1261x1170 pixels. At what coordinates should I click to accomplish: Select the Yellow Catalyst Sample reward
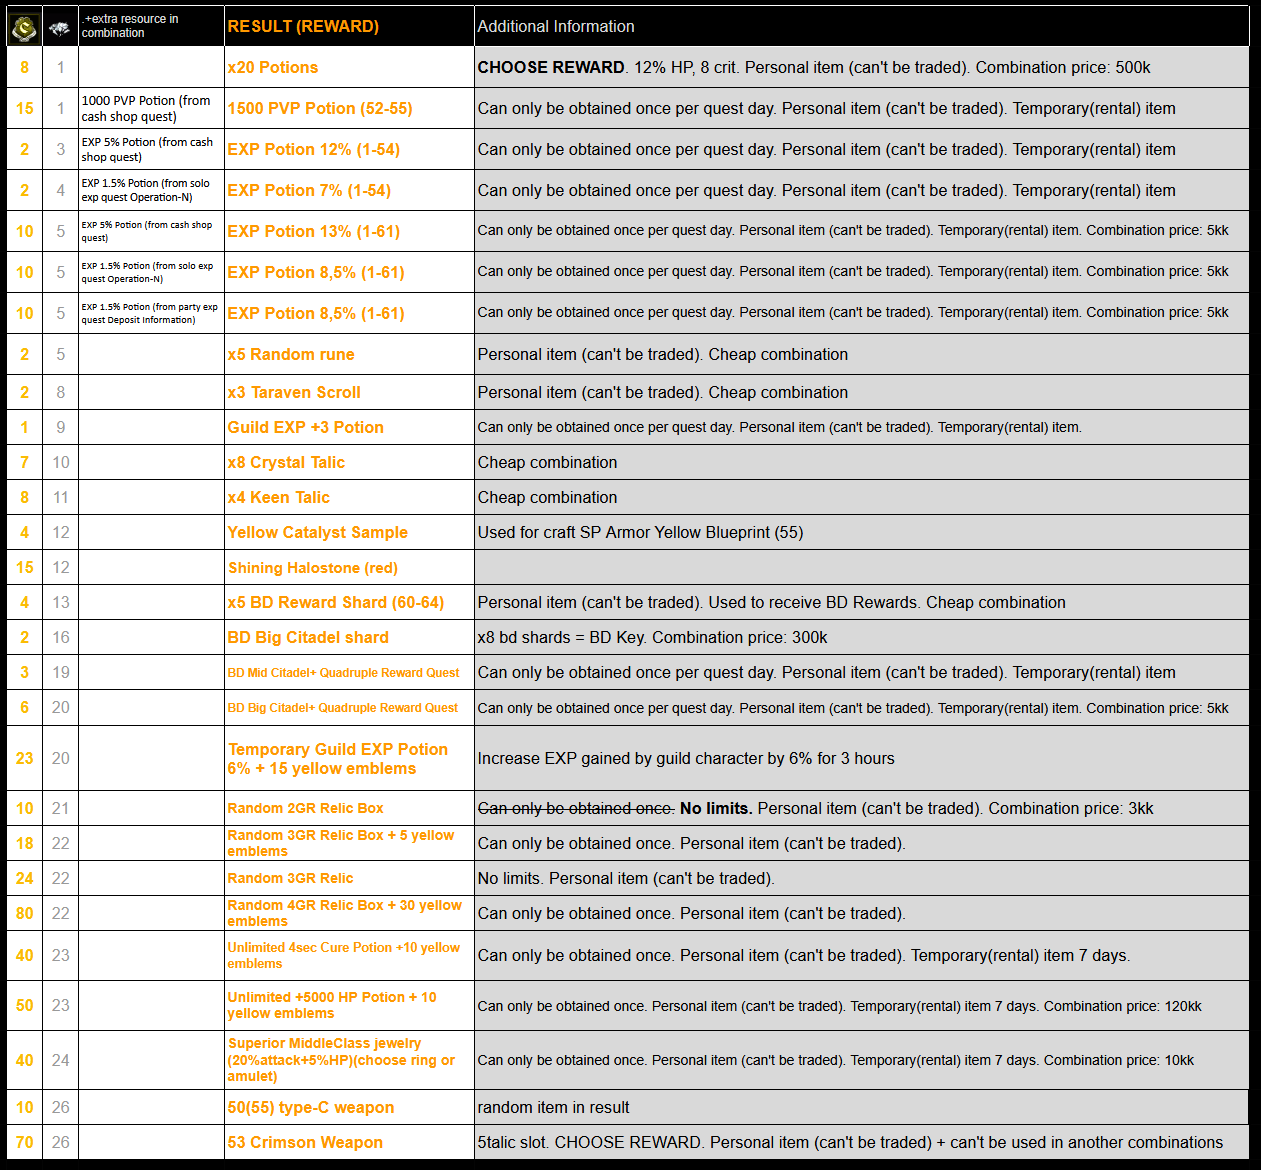point(317,532)
